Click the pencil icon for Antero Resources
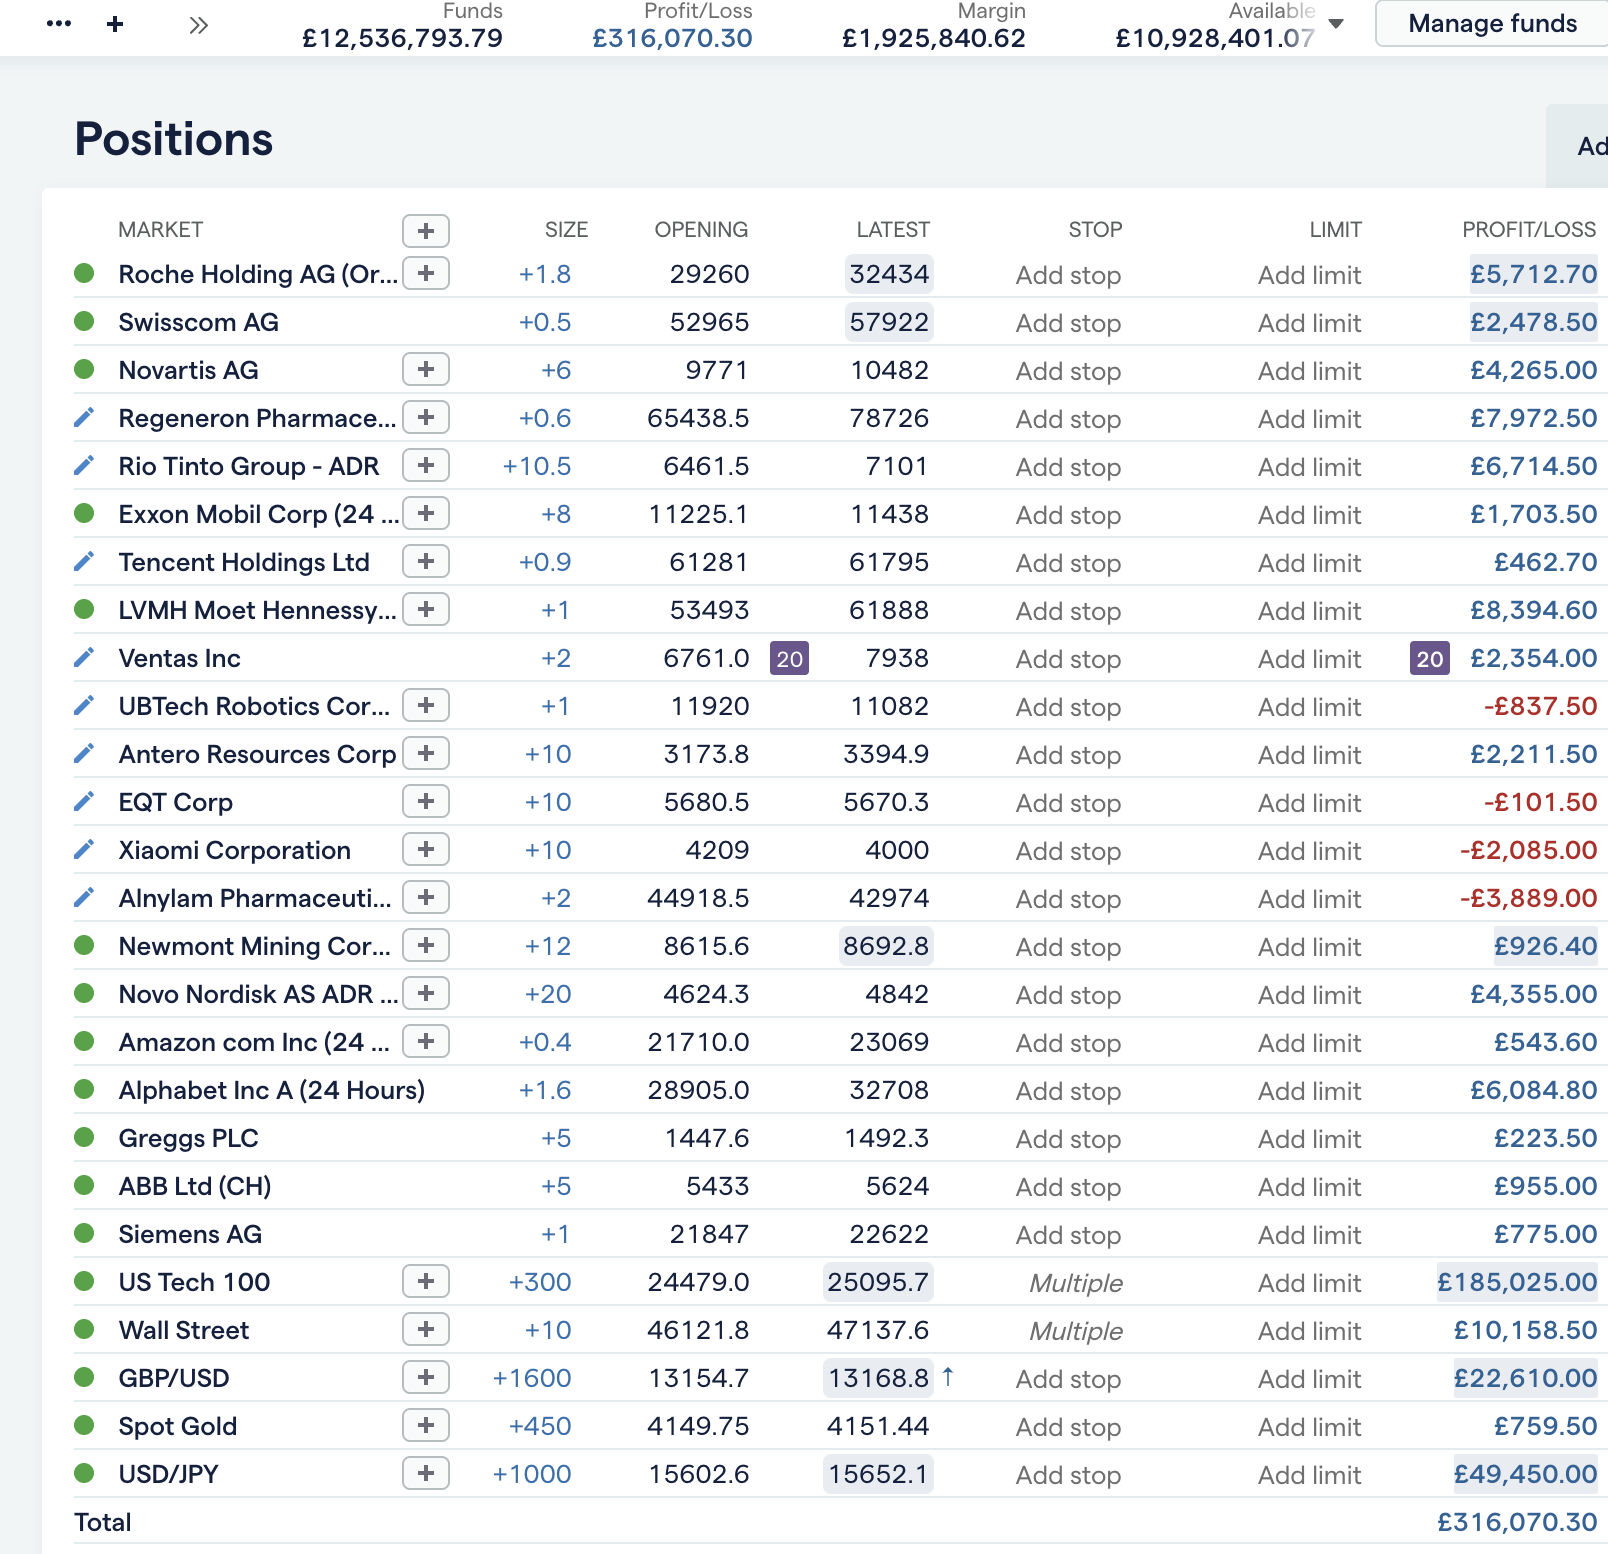 click(84, 753)
